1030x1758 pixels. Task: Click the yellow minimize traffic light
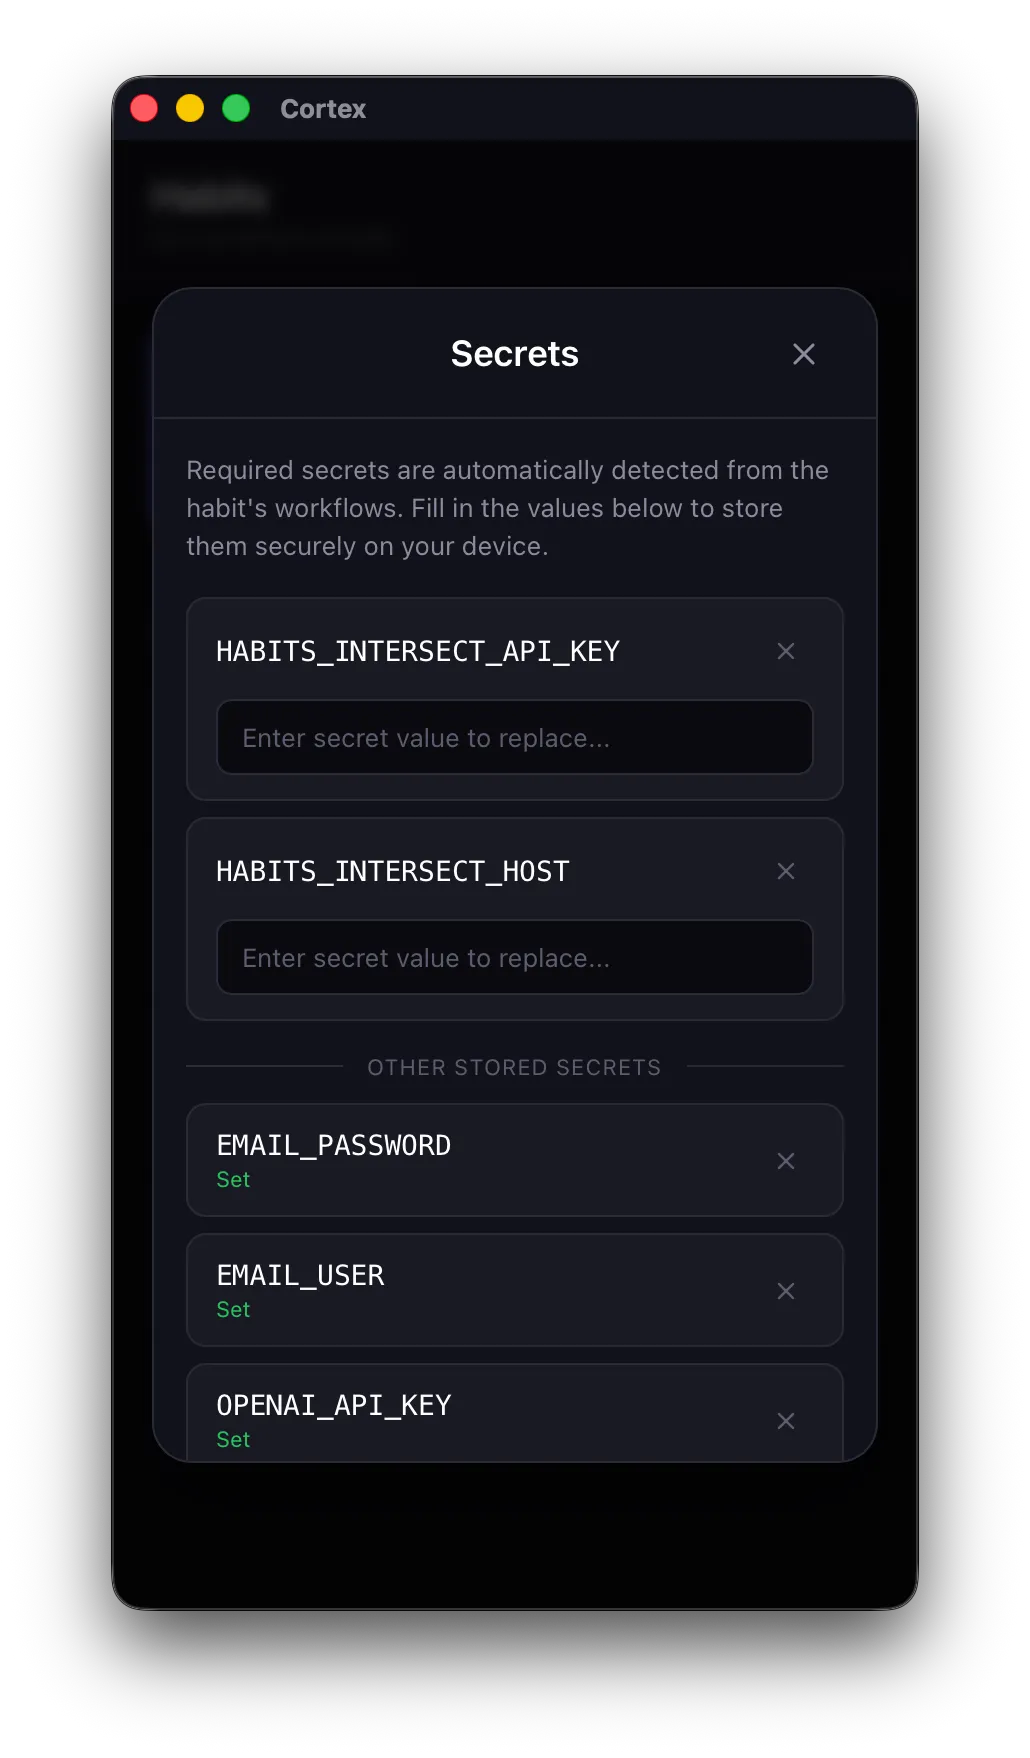(190, 107)
